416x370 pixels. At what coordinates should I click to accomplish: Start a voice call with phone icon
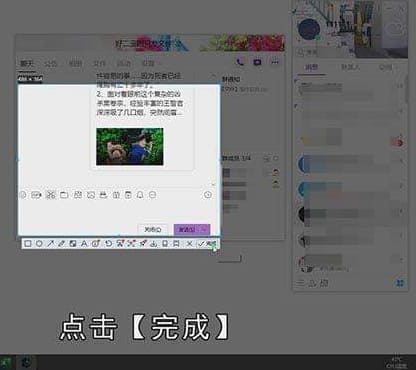240,62
